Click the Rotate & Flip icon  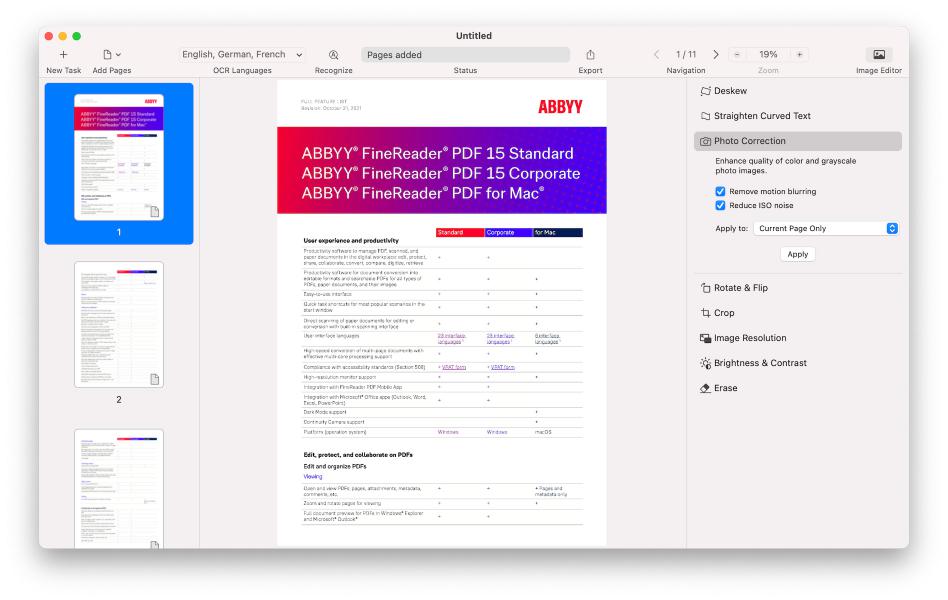point(705,288)
